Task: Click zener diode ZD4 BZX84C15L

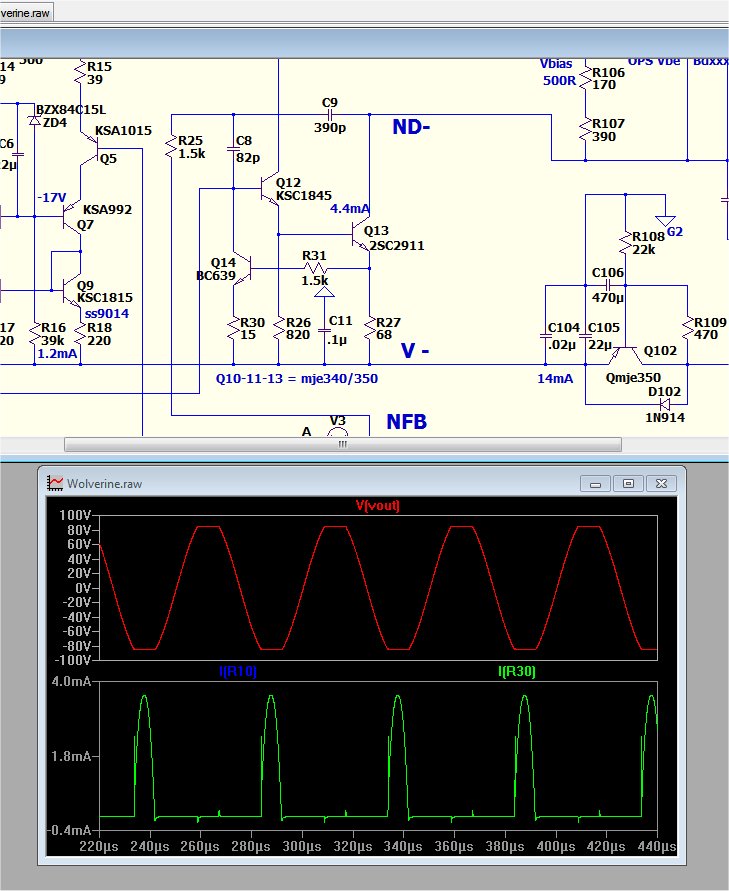Action: (x=35, y=120)
